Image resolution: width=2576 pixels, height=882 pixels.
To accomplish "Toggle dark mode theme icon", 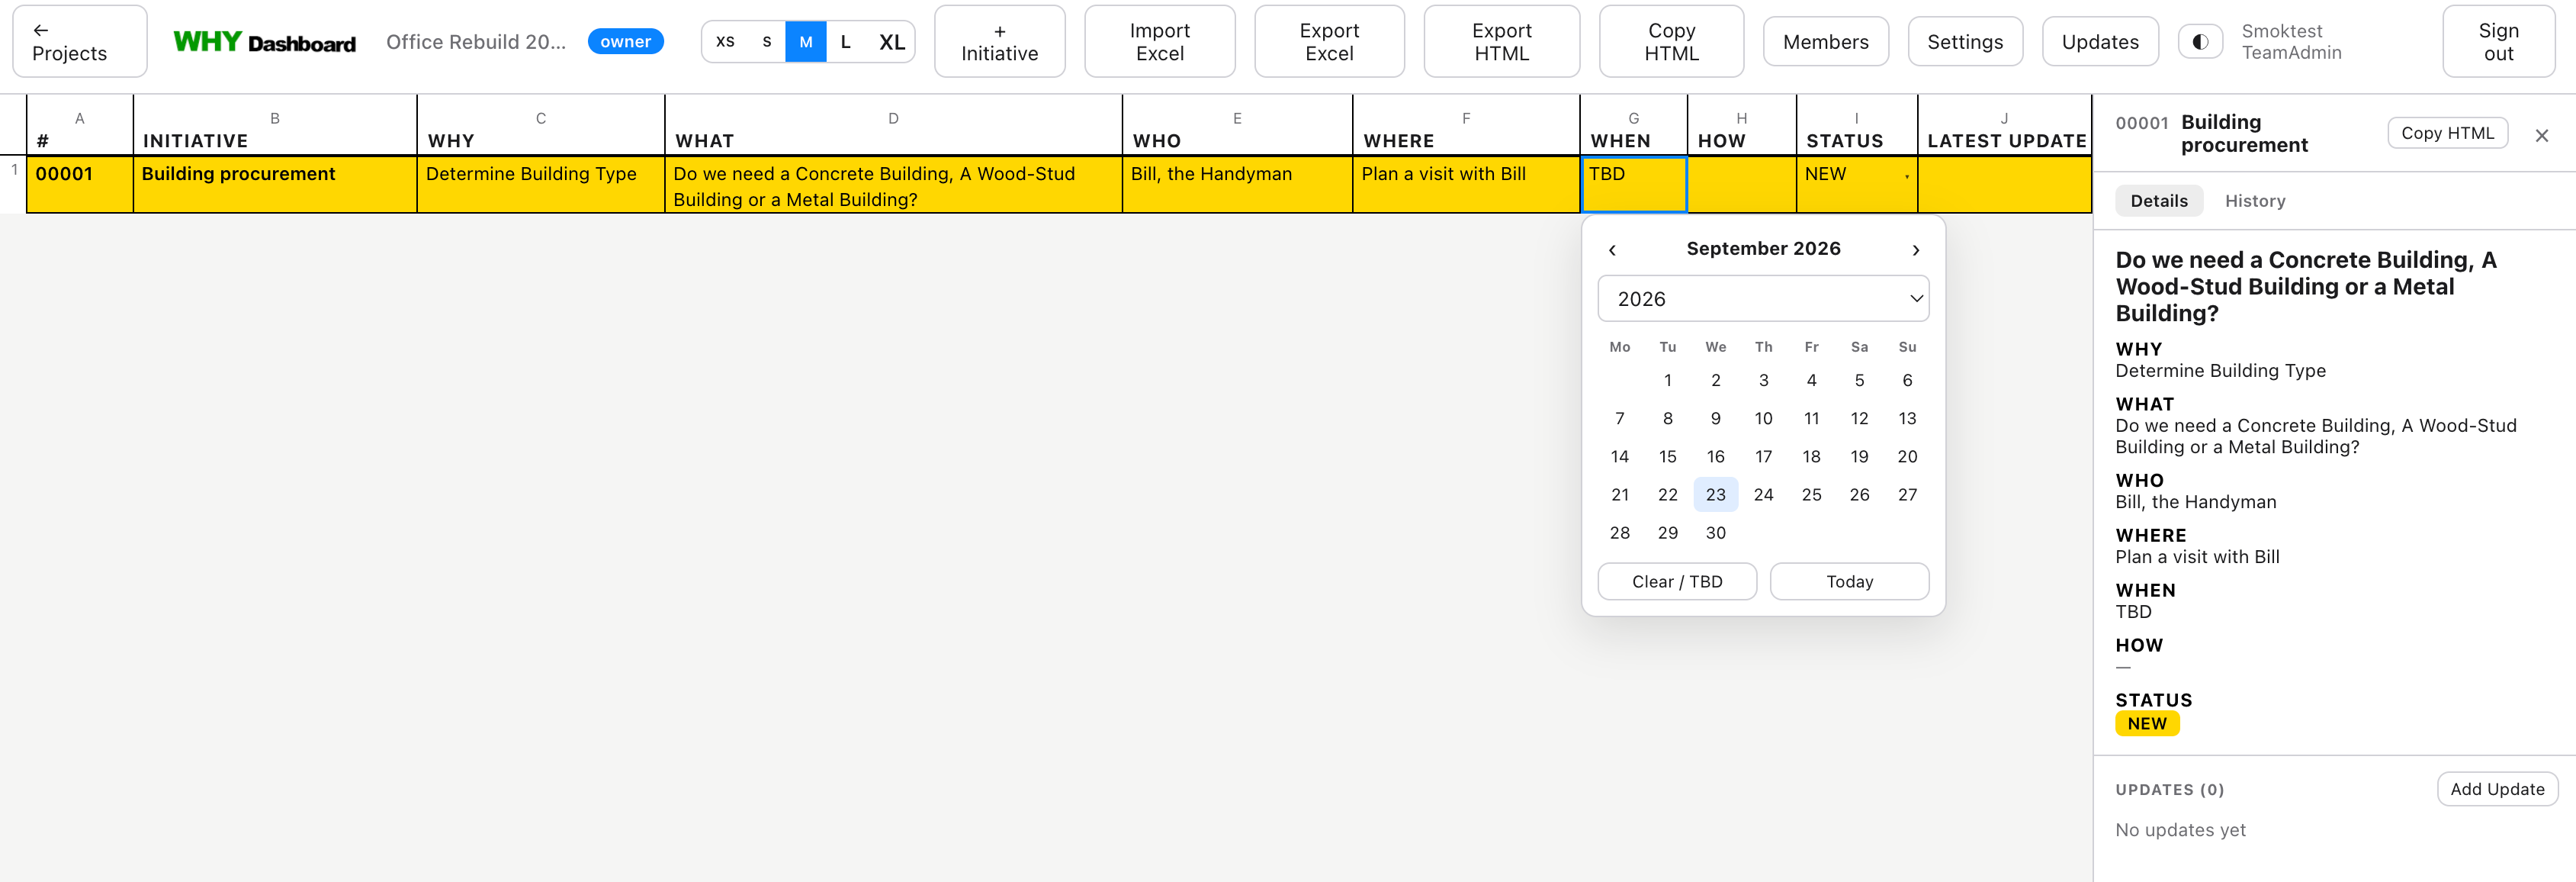I will pyautogui.click(x=2200, y=41).
